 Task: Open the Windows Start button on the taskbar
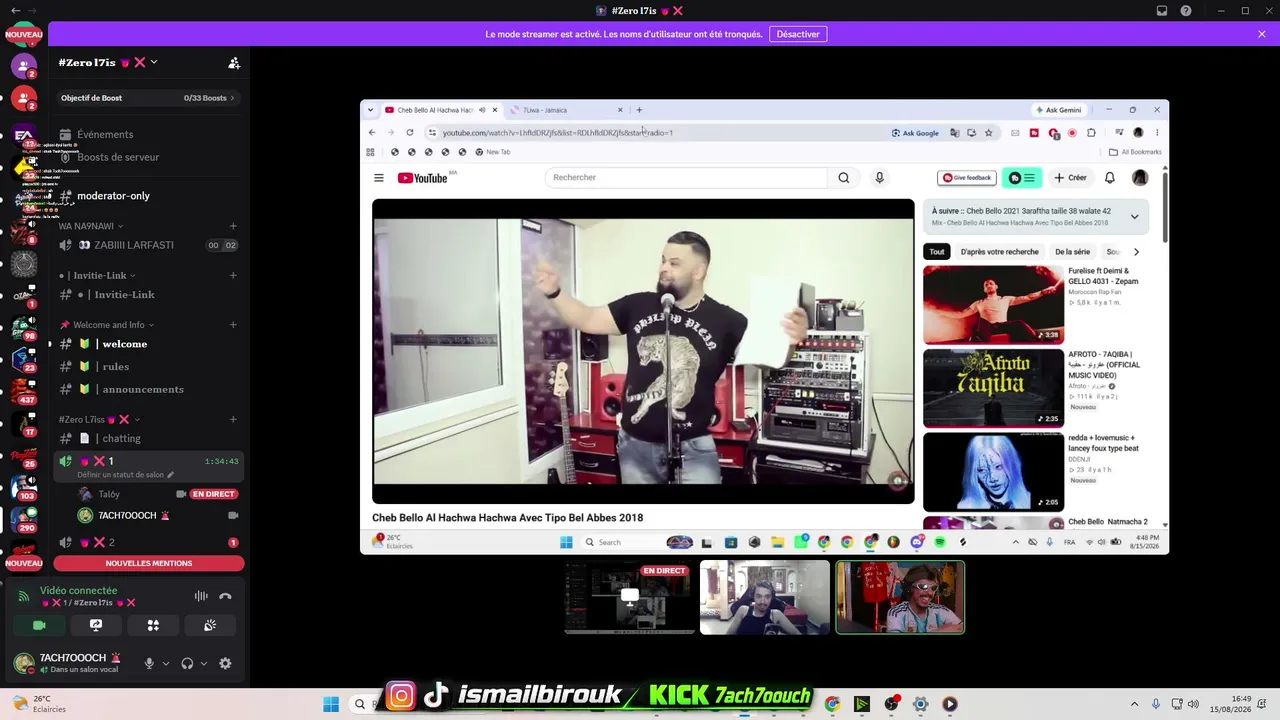pos(331,704)
